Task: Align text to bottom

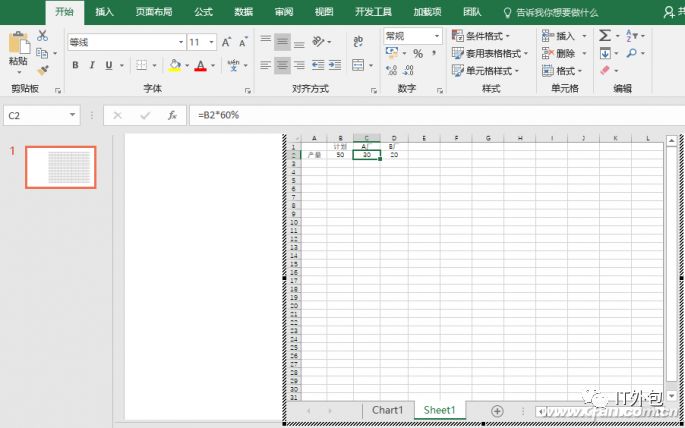Action: pos(299,43)
